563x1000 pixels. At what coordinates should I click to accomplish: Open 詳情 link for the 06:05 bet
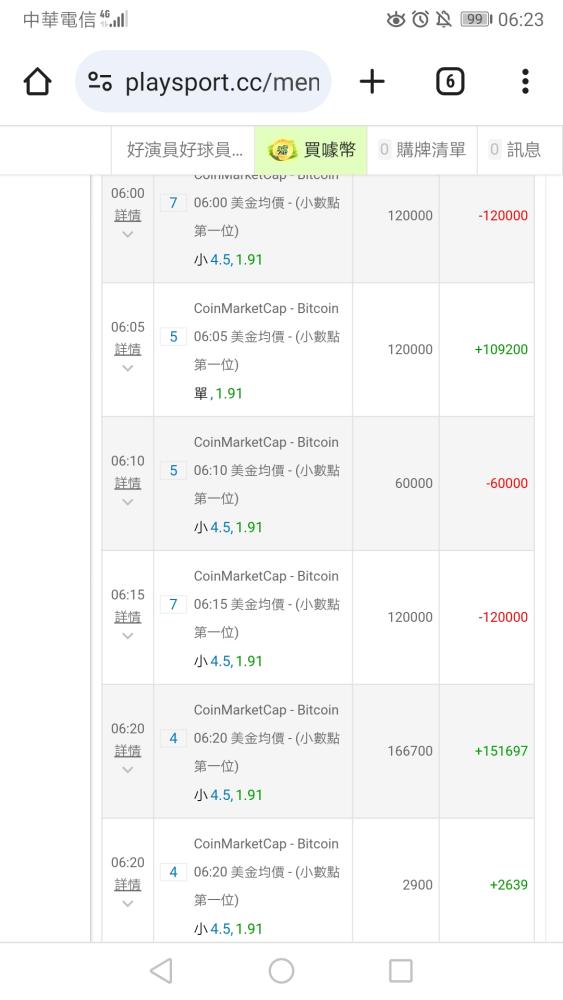click(128, 349)
